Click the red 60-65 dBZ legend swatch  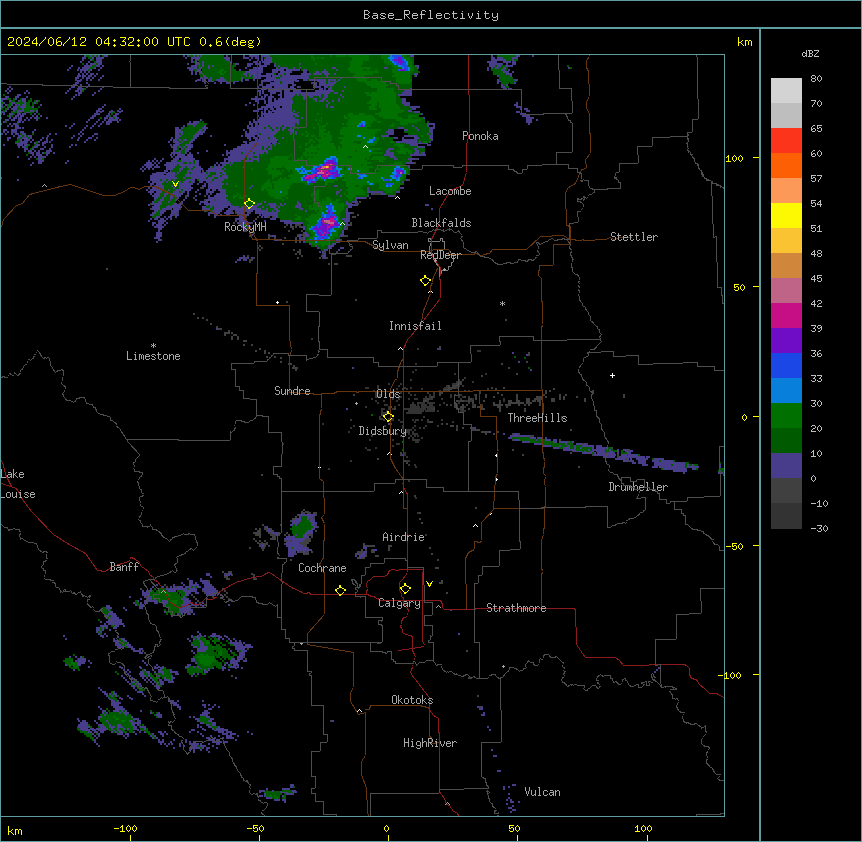786,140
